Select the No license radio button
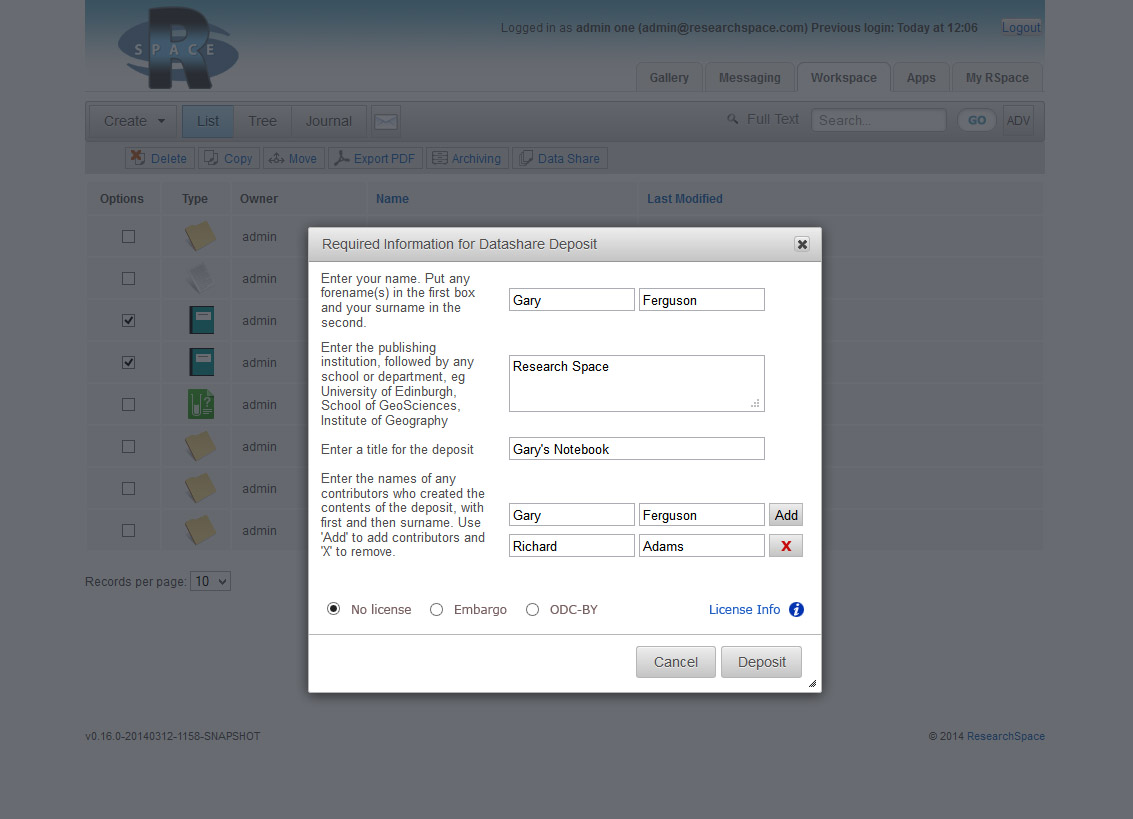The image size is (1133, 819). (334, 609)
